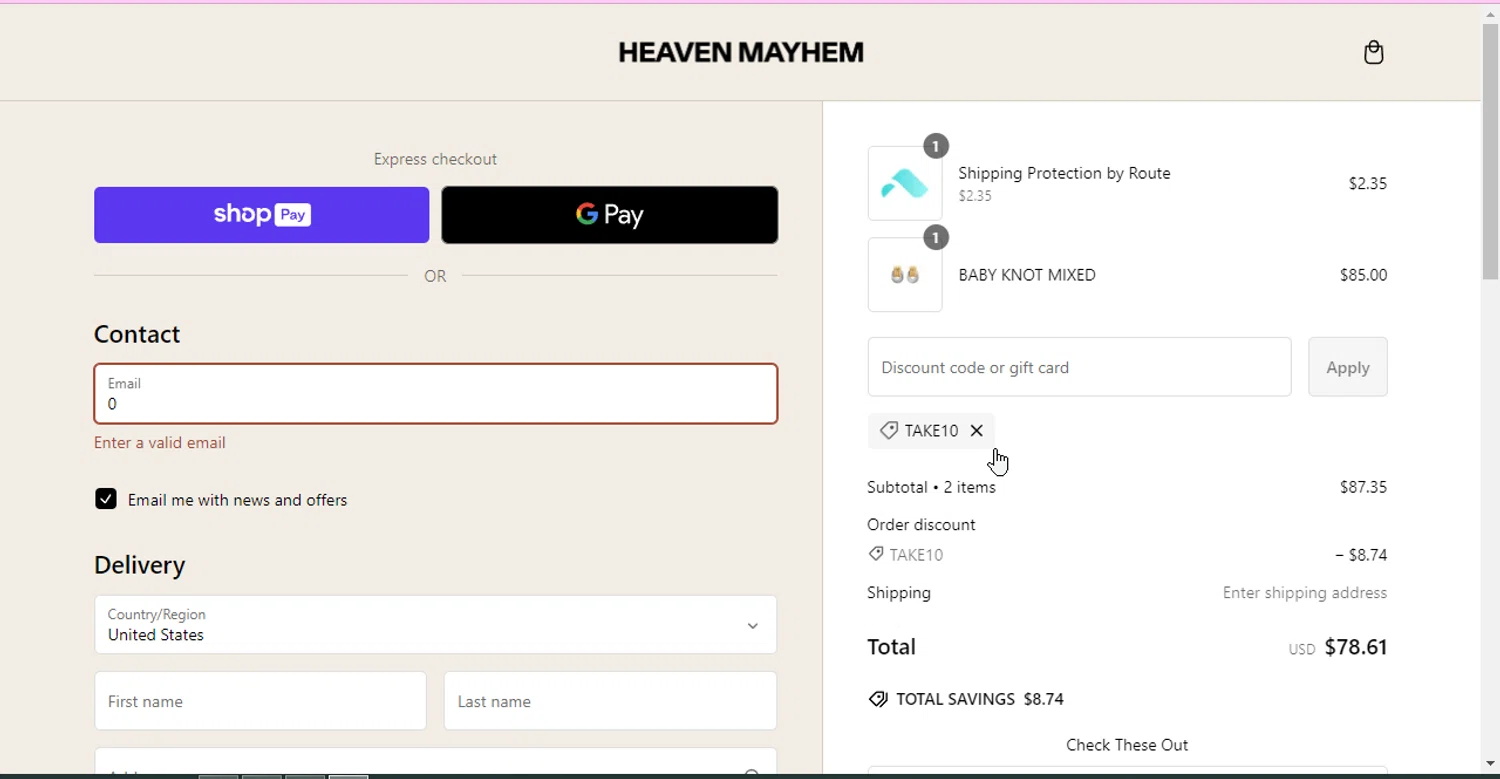This screenshot has width=1500, height=779.
Task: Click the $78.61 total amount
Action: pyautogui.click(x=1356, y=647)
